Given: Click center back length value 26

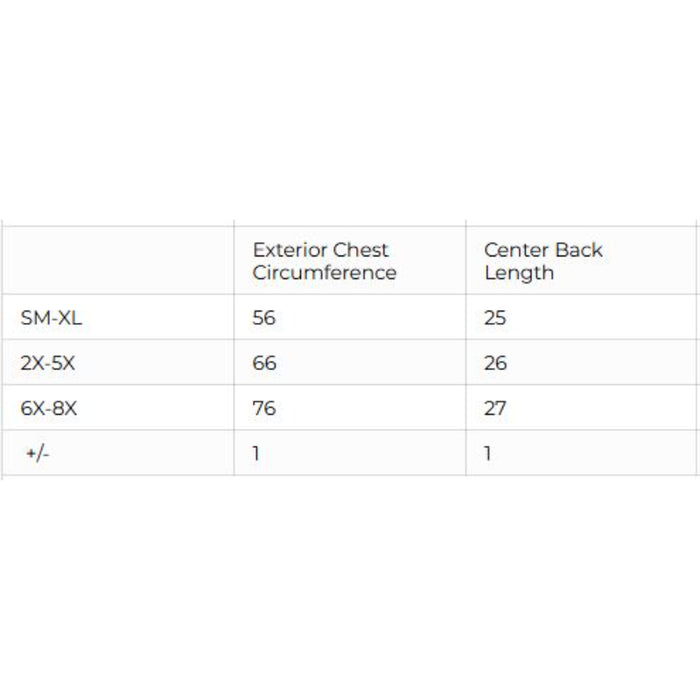Looking at the screenshot, I should 495,363.
